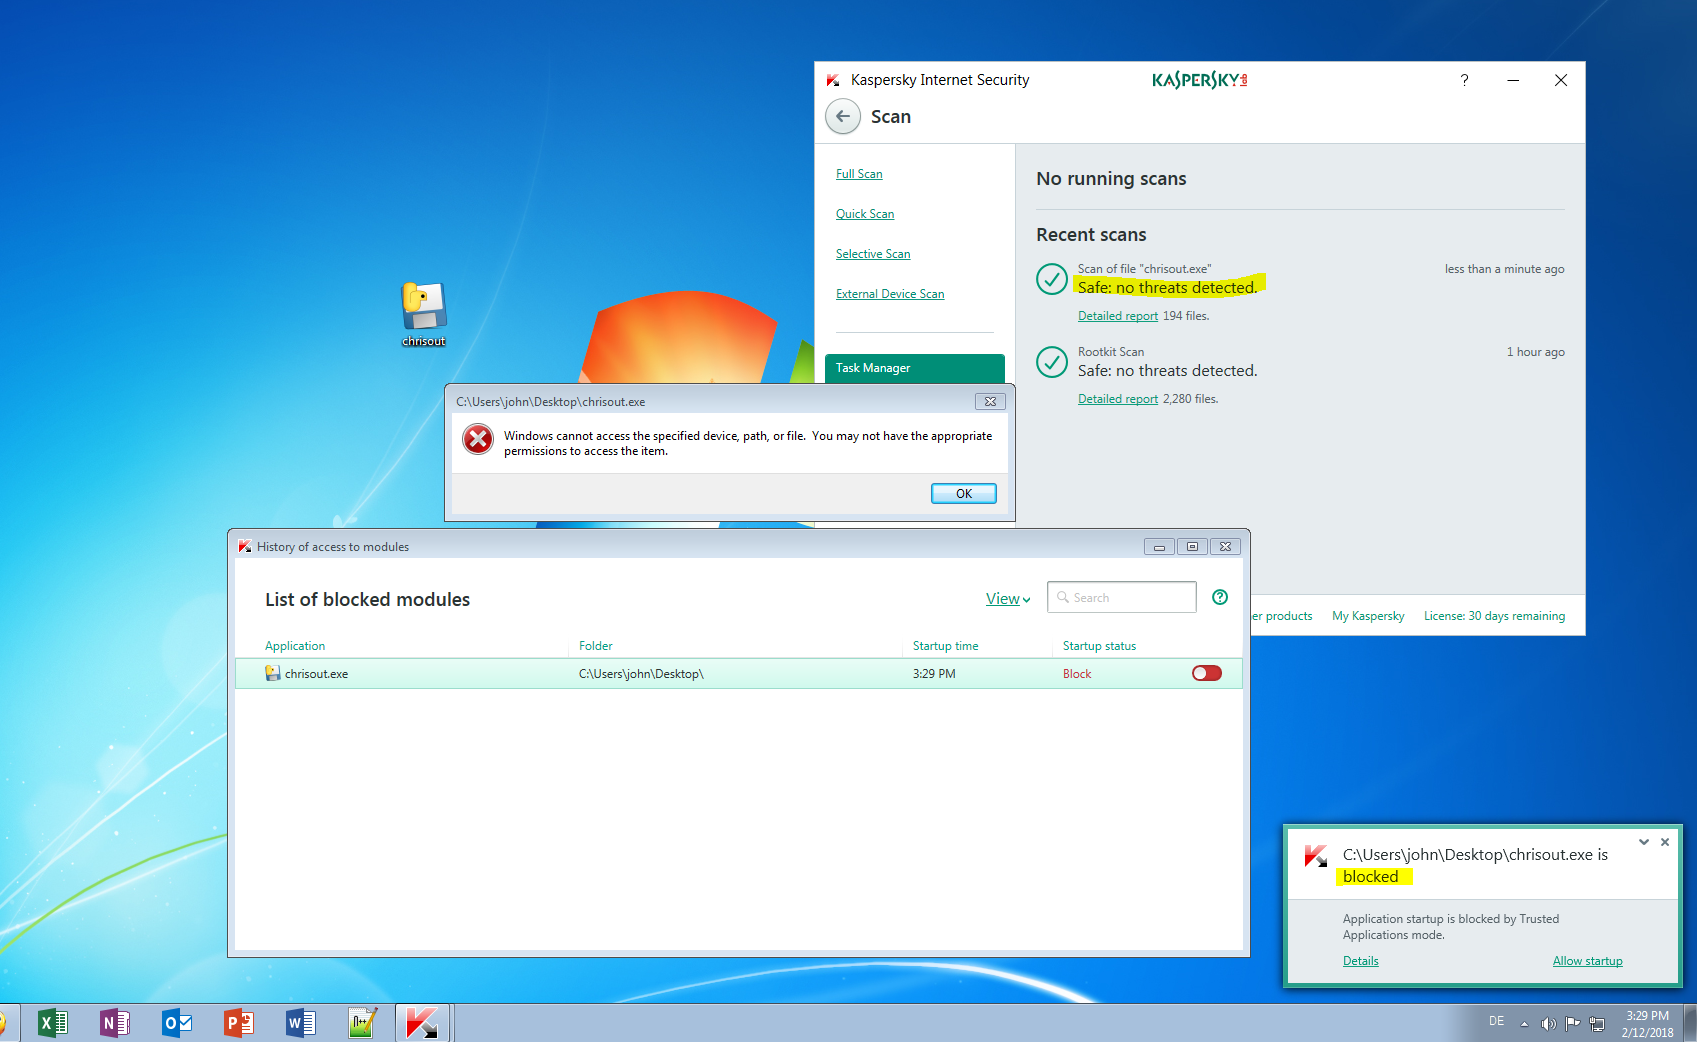The image size is (1697, 1042).
Task: Click green checkmark of chrisout.exe scan
Action: click(1052, 279)
